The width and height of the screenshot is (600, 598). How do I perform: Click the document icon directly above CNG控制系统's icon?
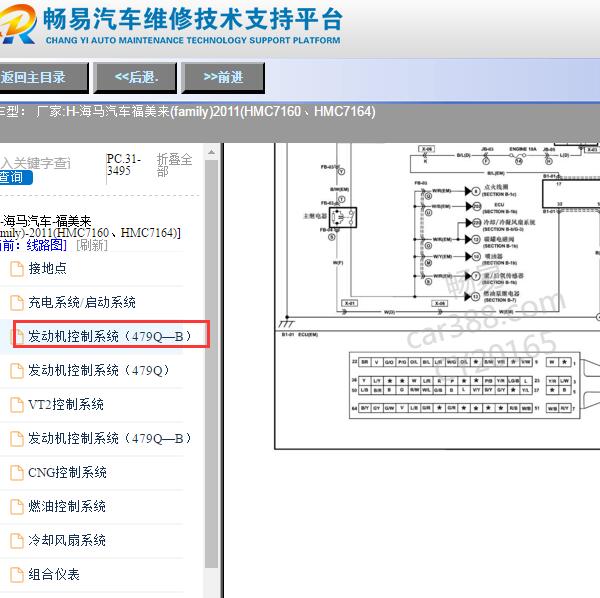point(16,438)
